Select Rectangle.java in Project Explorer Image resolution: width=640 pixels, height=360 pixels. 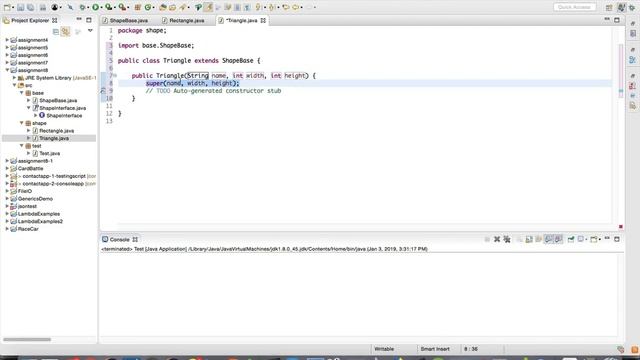[x=56, y=131]
